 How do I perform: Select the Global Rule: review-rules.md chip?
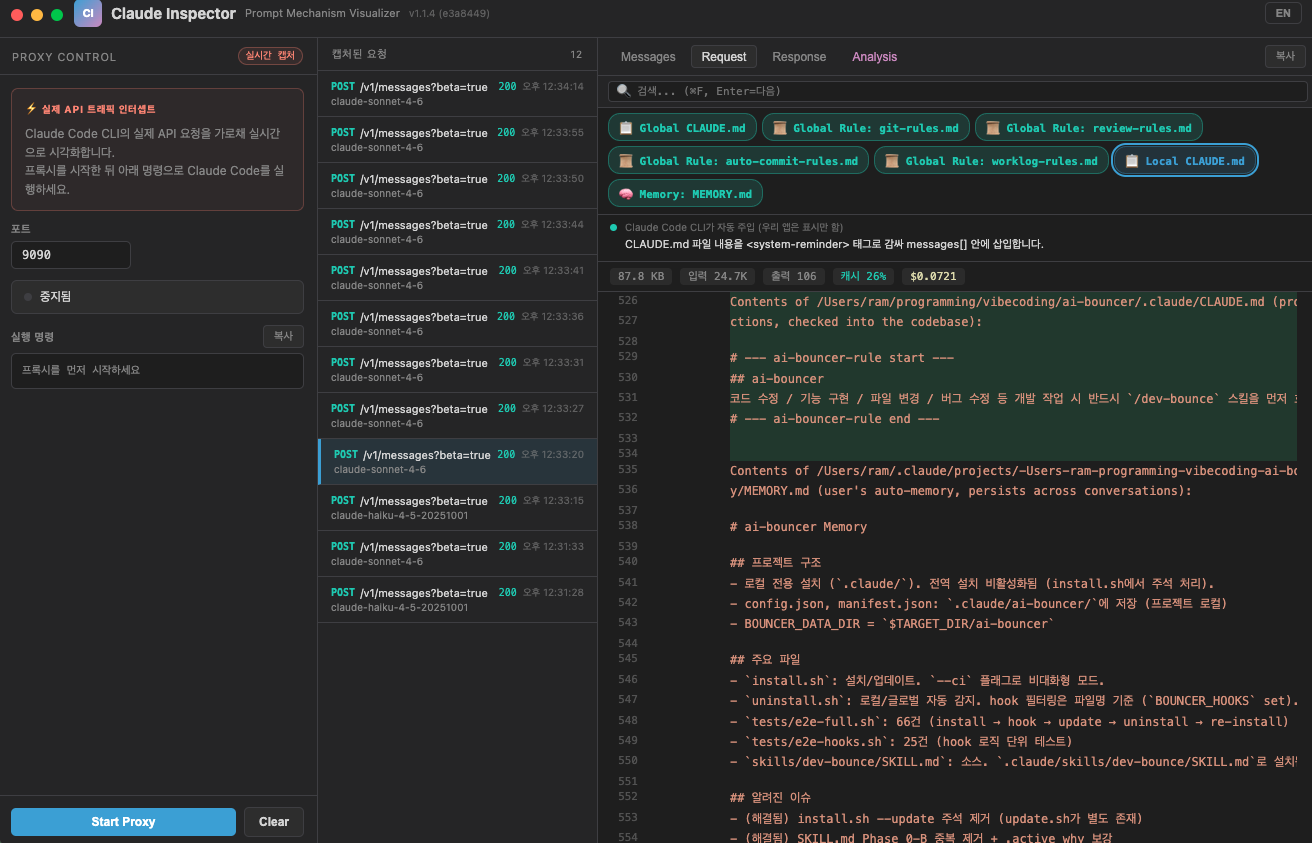[x=1088, y=128]
